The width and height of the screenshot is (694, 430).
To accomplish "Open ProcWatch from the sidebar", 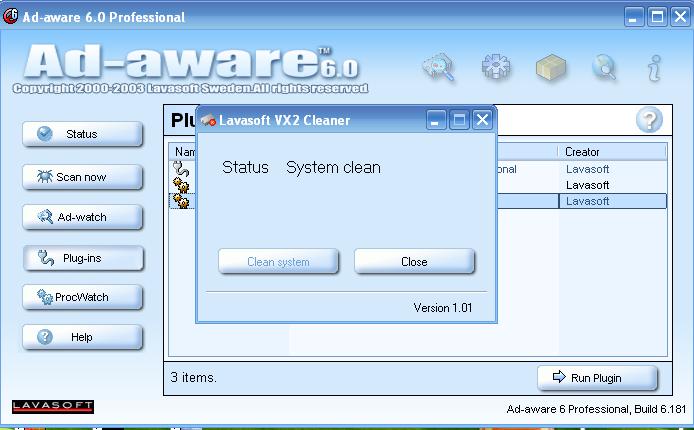I will pyautogui.click(x=83, y=297).
